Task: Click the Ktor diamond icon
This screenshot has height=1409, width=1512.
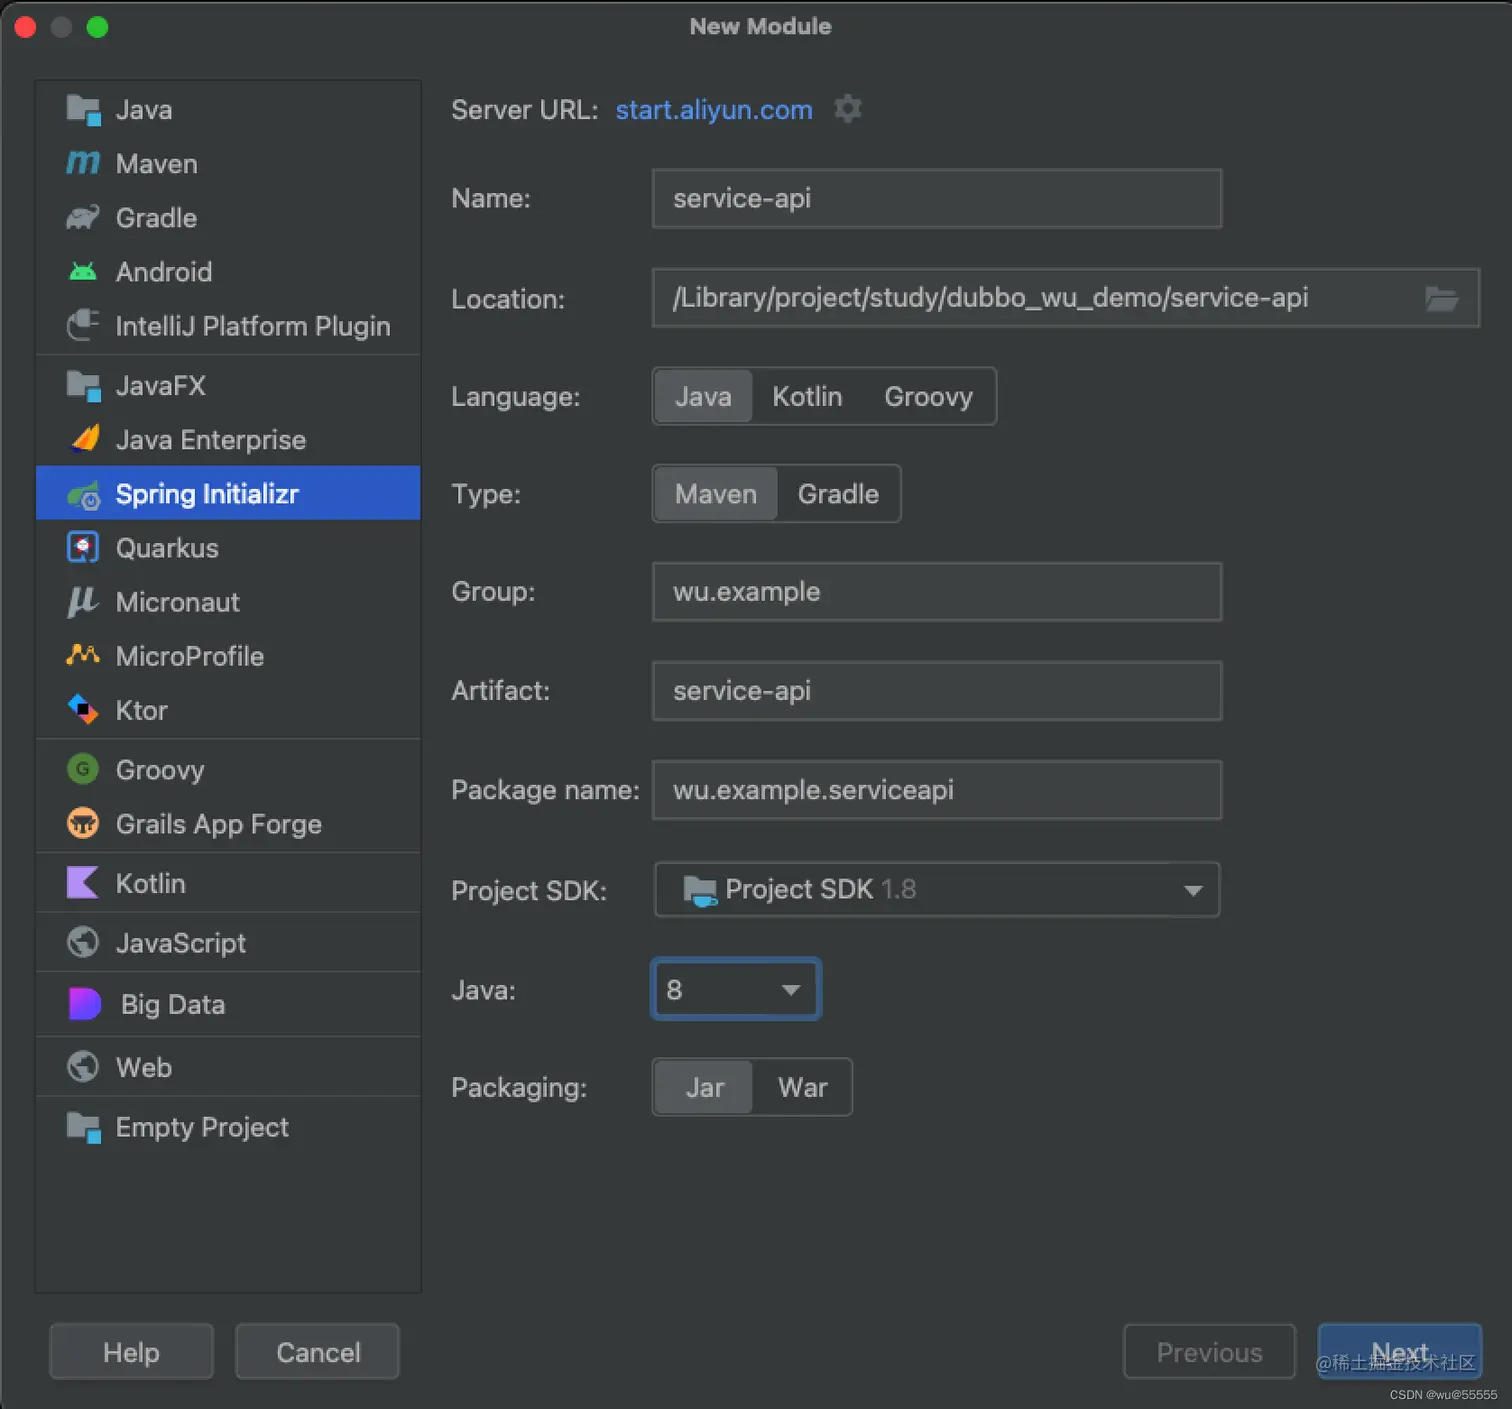Action: (x=83, y=709)
